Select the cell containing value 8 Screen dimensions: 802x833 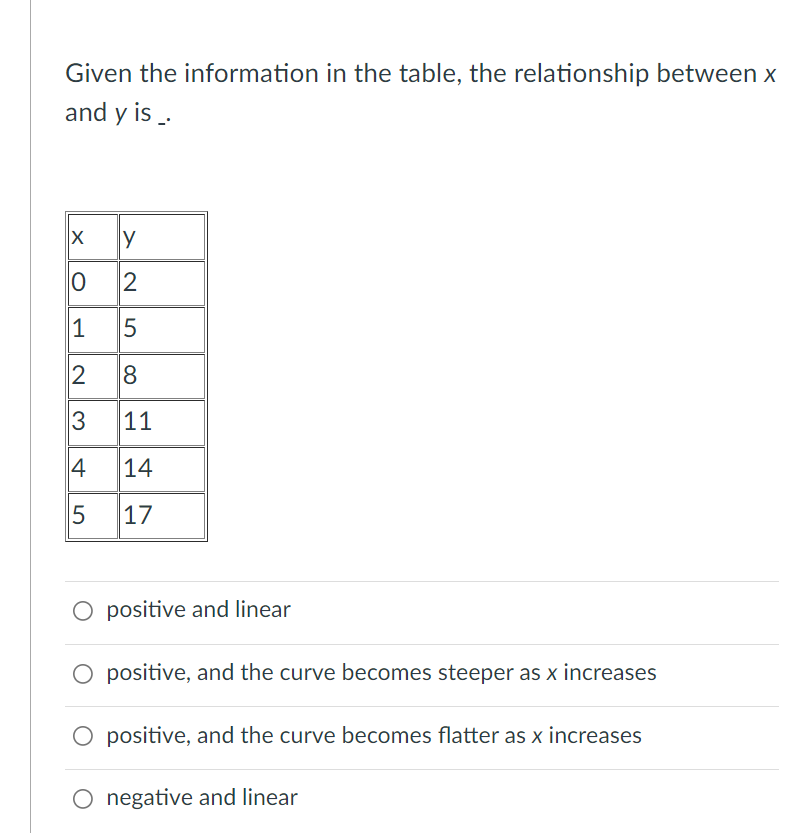click(162, 376)
